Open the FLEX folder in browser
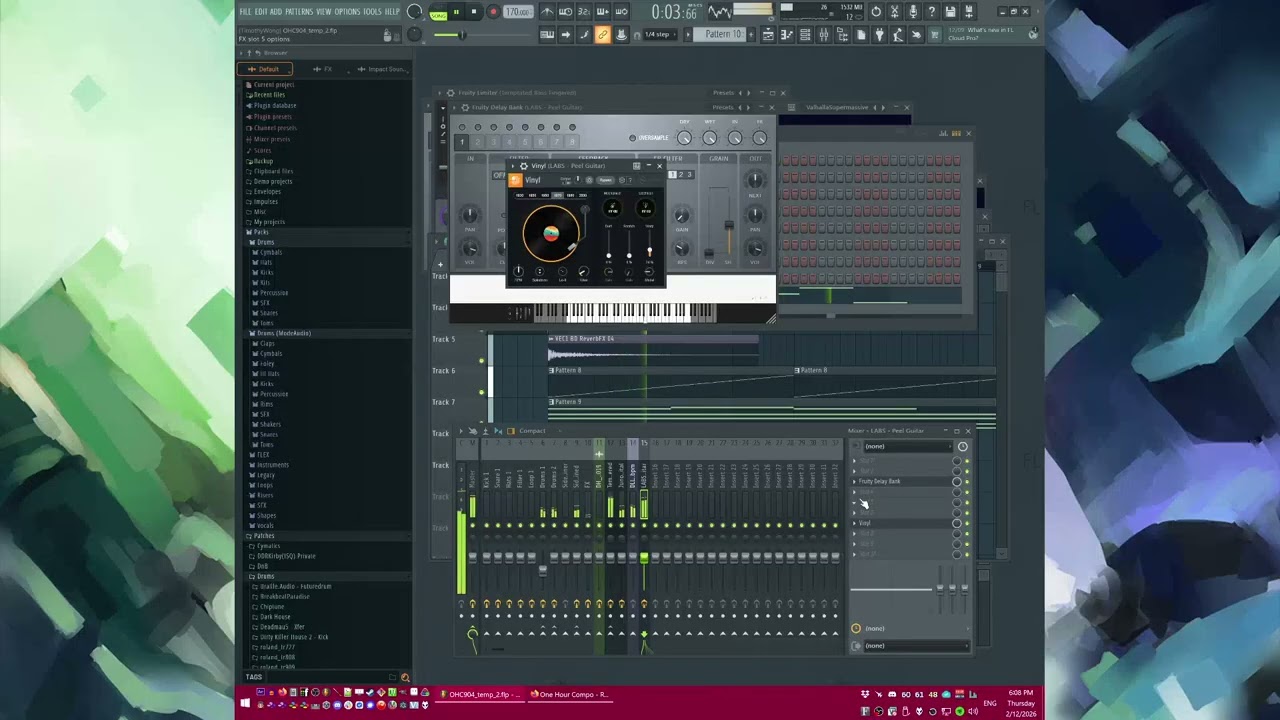The height and width of the screenshot is (720, 1280). click(262, 455)
